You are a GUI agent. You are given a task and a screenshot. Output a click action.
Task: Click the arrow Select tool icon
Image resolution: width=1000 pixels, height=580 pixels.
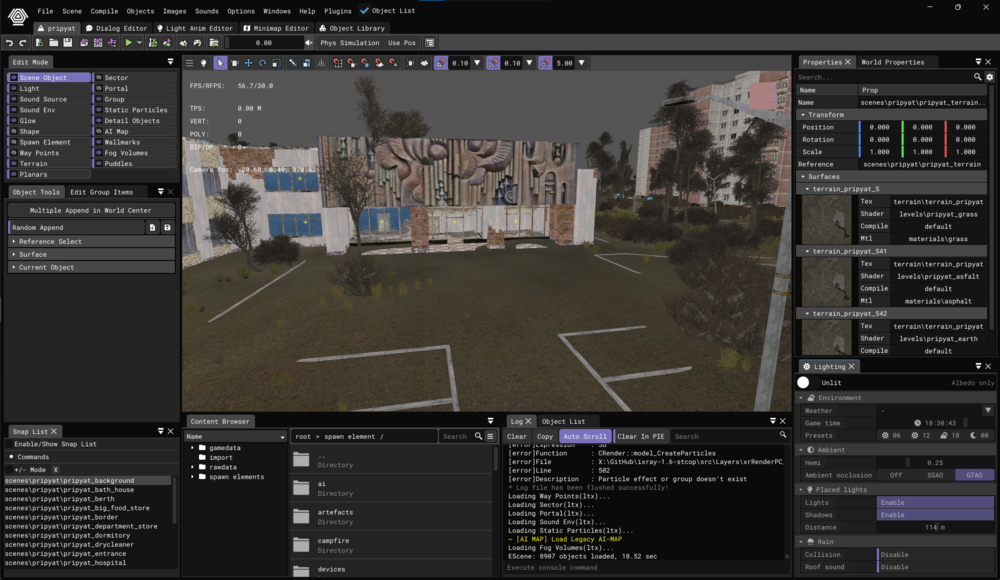(x=220, y=63)
